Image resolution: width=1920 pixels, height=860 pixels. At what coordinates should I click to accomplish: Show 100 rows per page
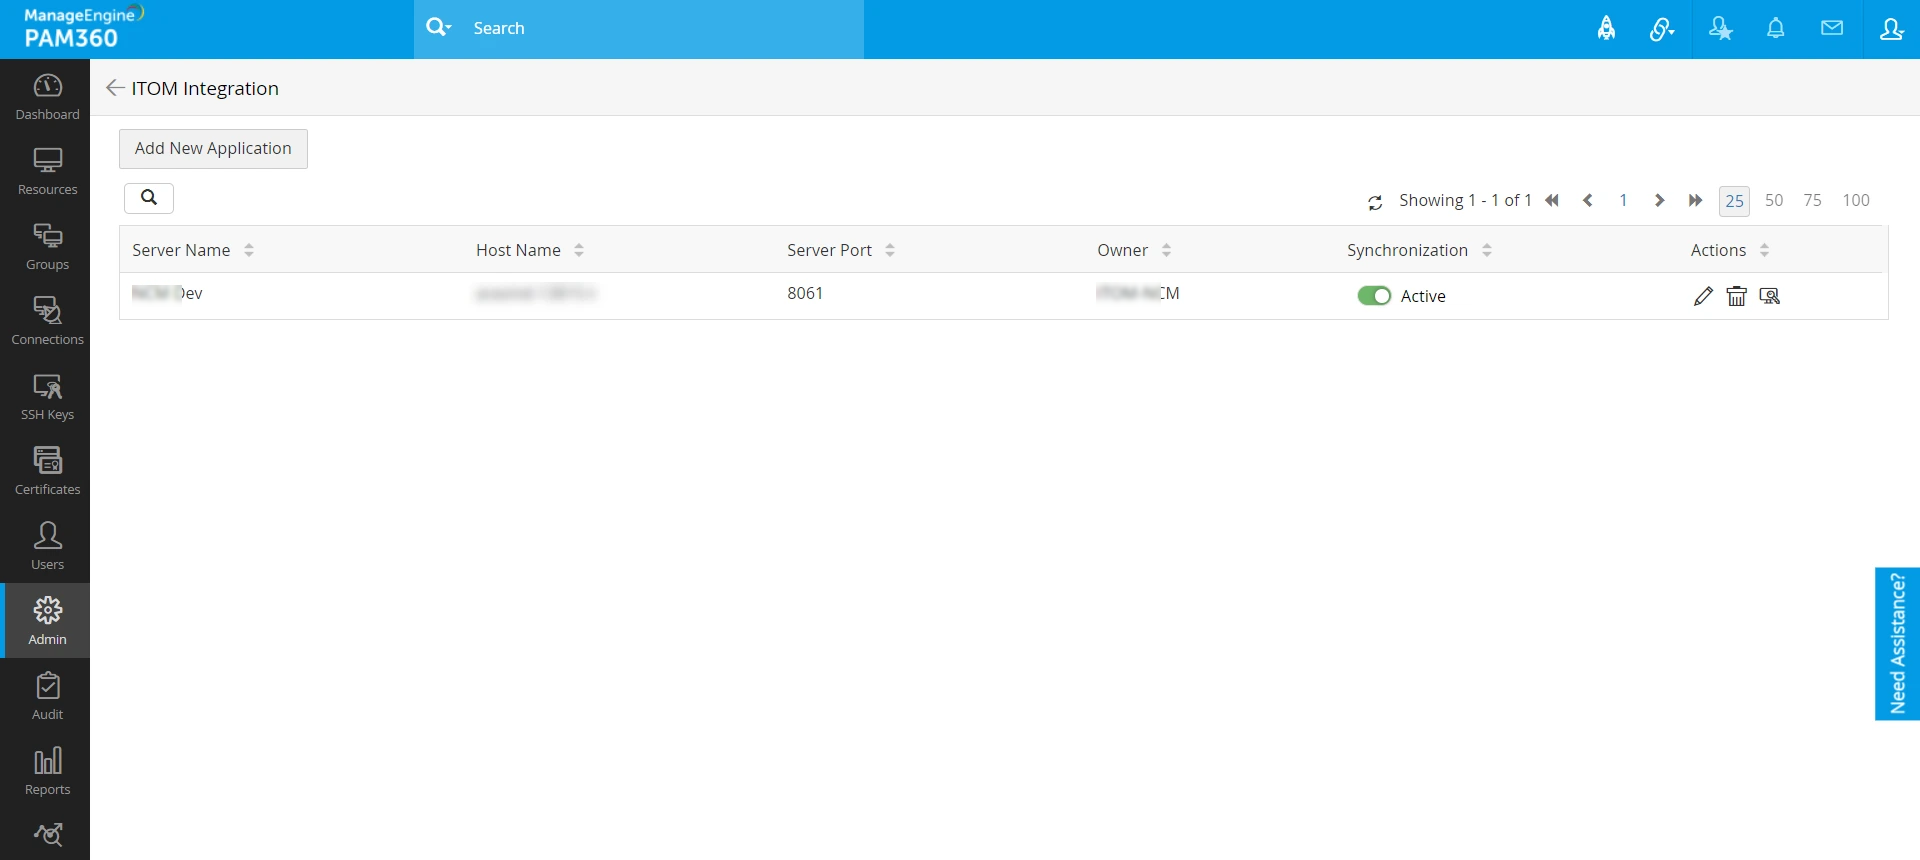[1856, 201]
